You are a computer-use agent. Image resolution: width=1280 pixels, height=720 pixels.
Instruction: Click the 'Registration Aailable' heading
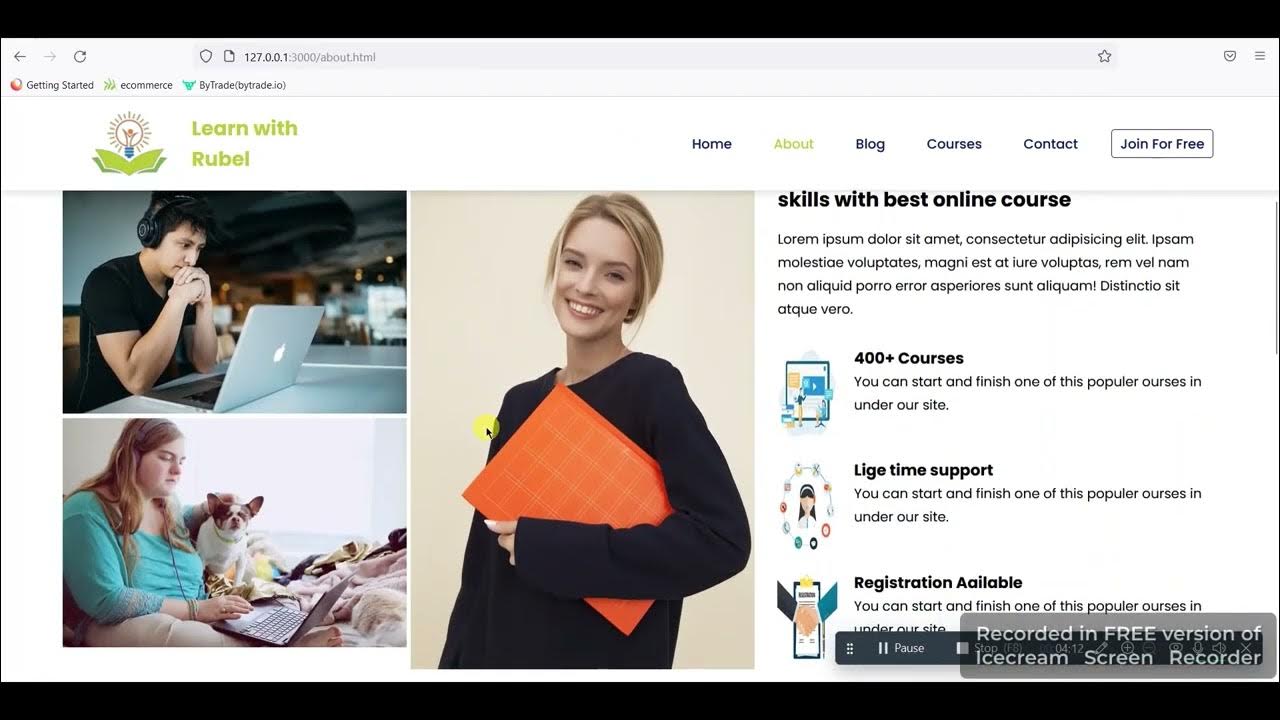[938, 582]
